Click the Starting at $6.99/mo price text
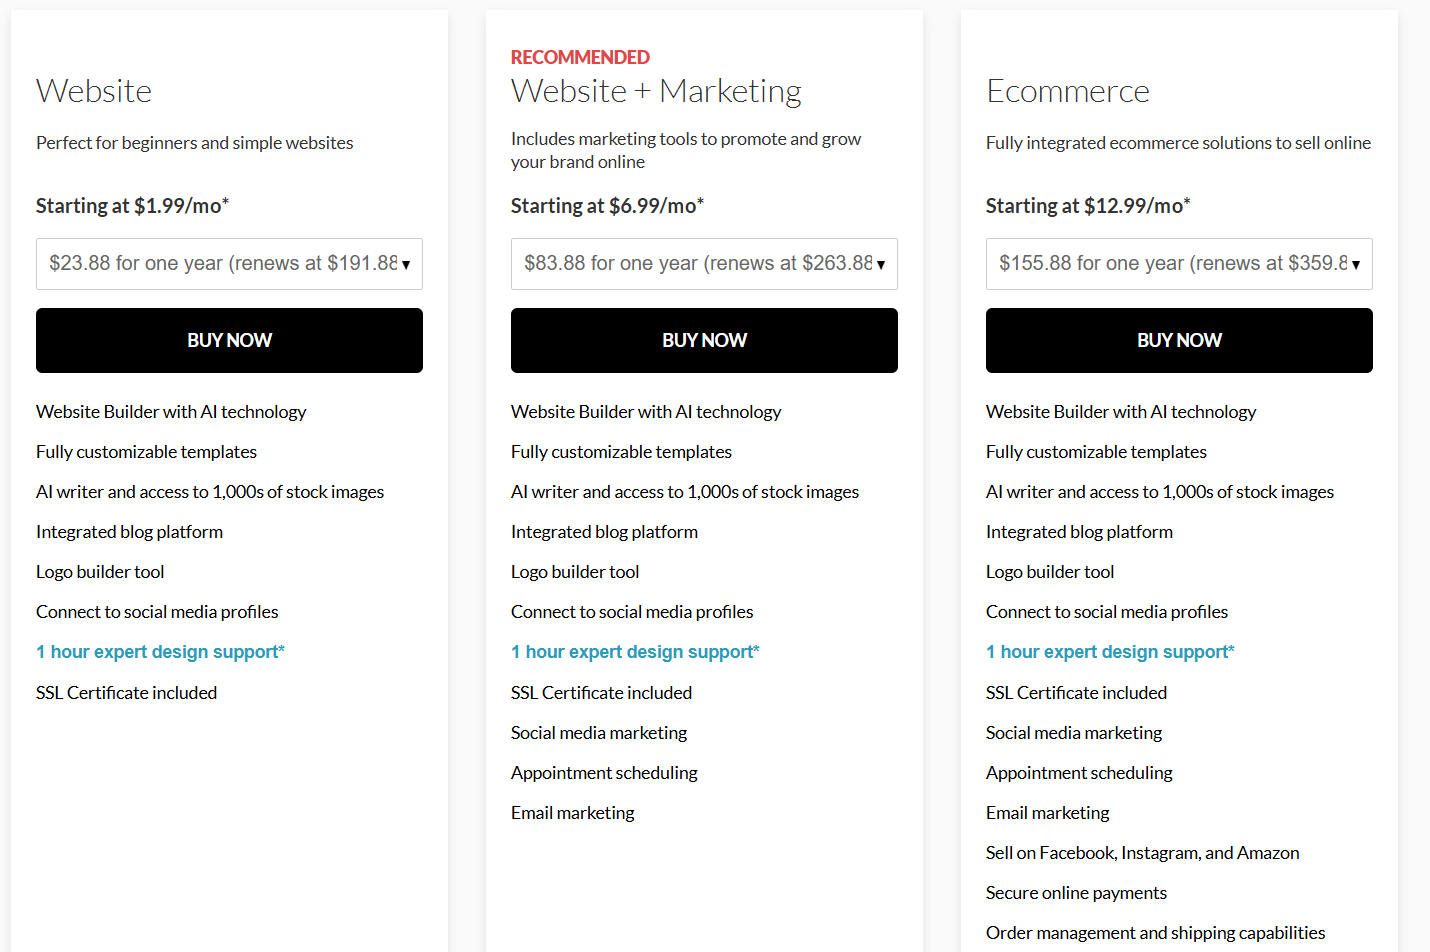This screenshot has width=1430, height=952. tap(608, 206)
